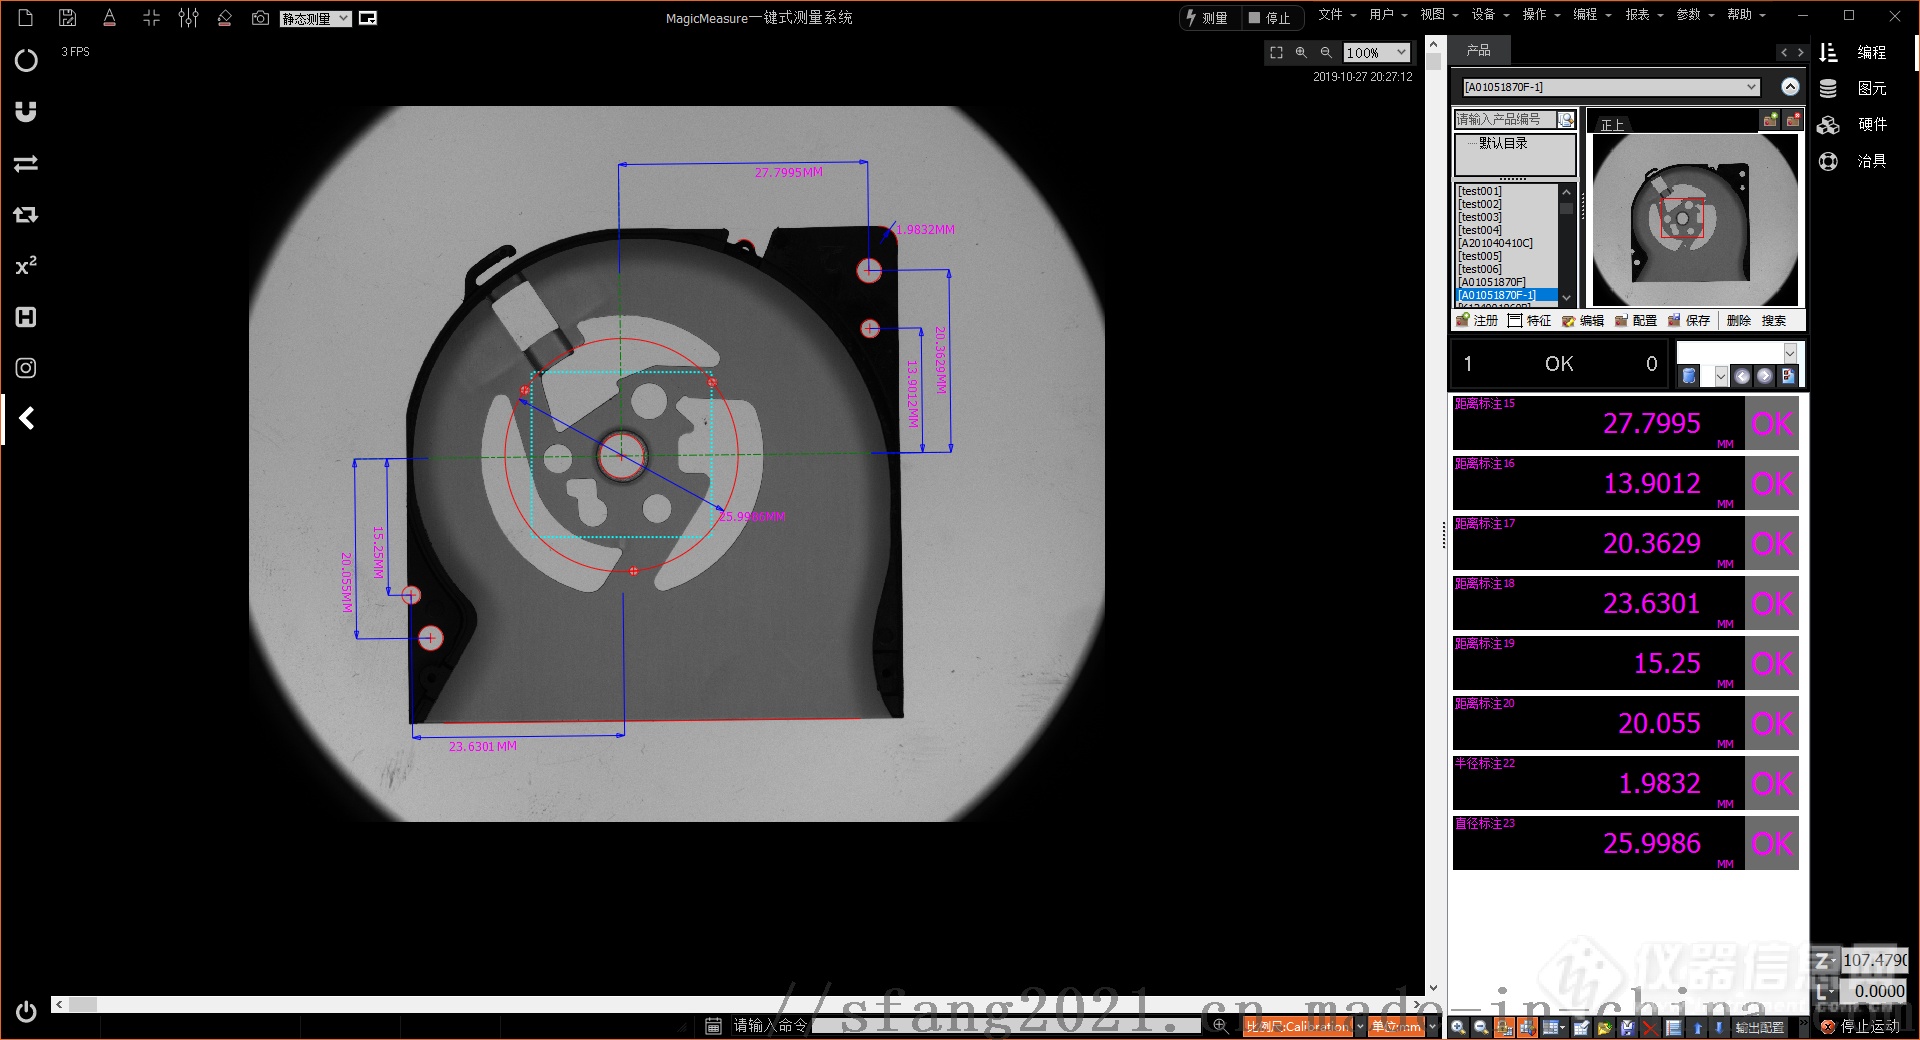
Task: Click the 保存 save button
Action: [x=1689, y=320]
